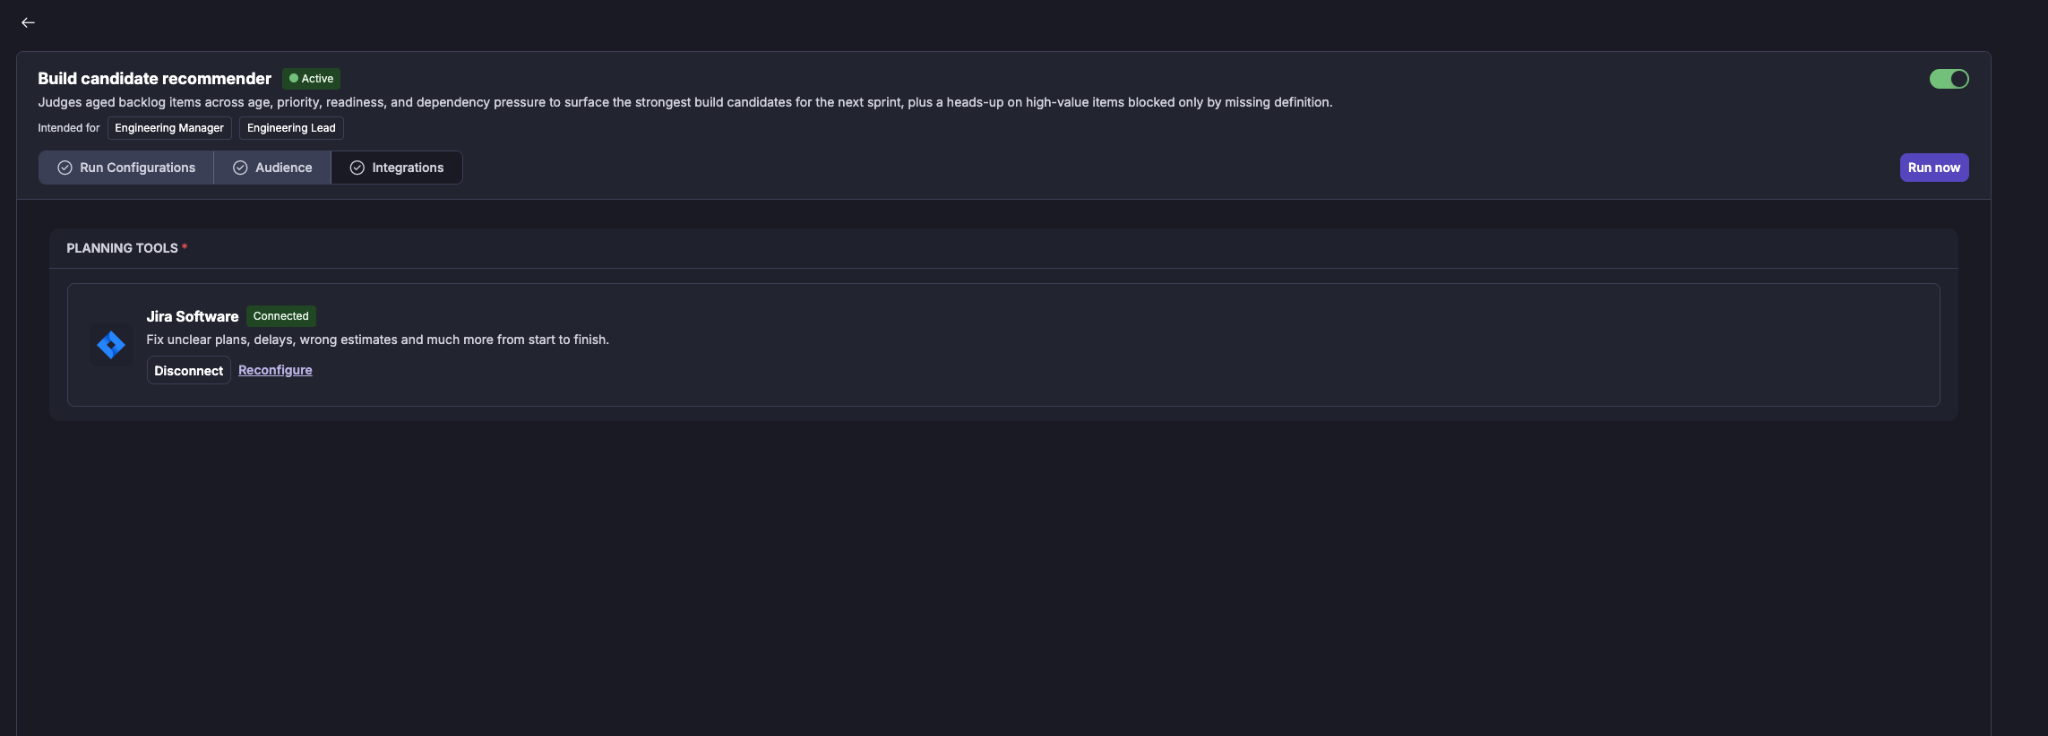The width and height of the screenshot is (2048, 736).
Task: Click the Jira Software integration name
Action: 192,316
